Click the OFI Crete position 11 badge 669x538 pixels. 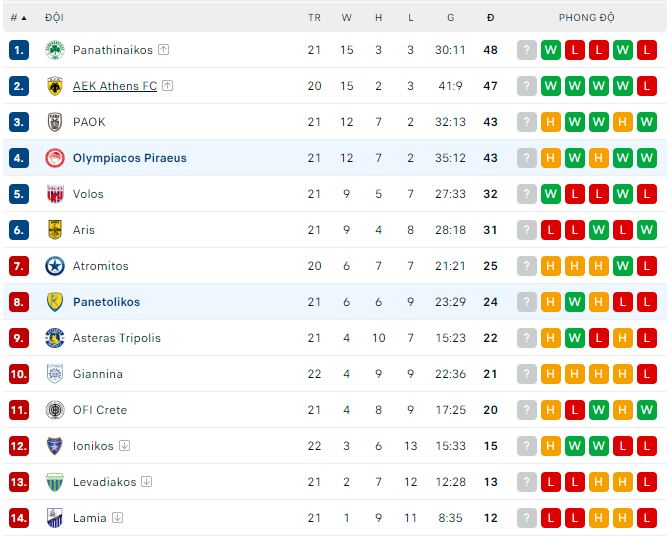click(x=19, y=410)
